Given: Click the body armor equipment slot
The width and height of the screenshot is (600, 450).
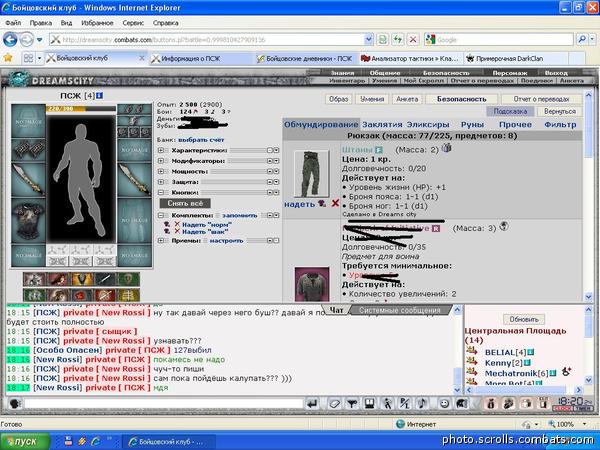Looking at the screenshot, I should [x=28, y=221].
